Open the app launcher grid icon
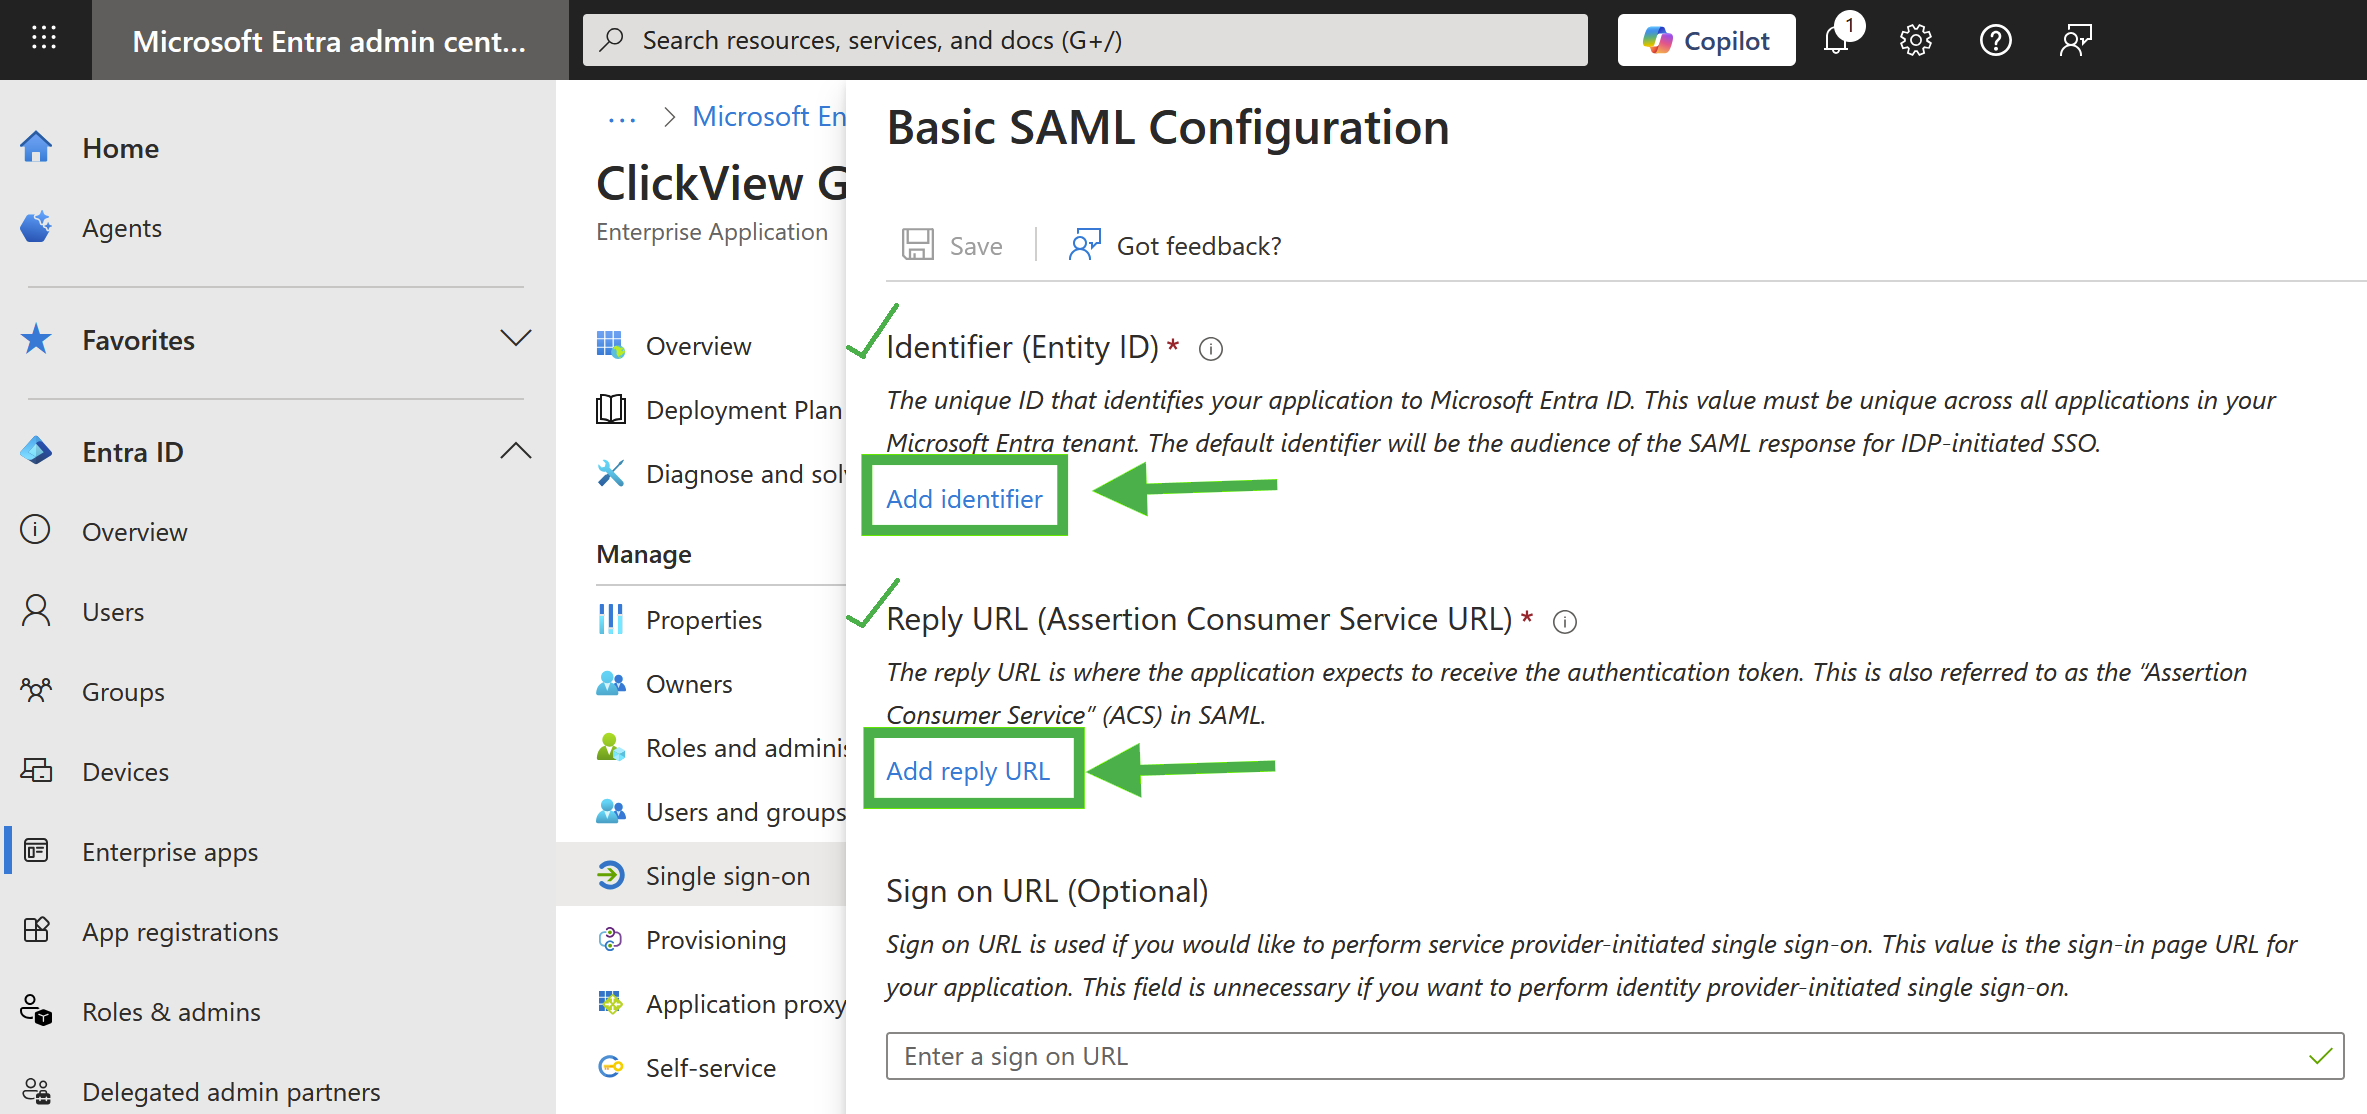This screenshot has height=1114, width=2367. tap(44, 39)
